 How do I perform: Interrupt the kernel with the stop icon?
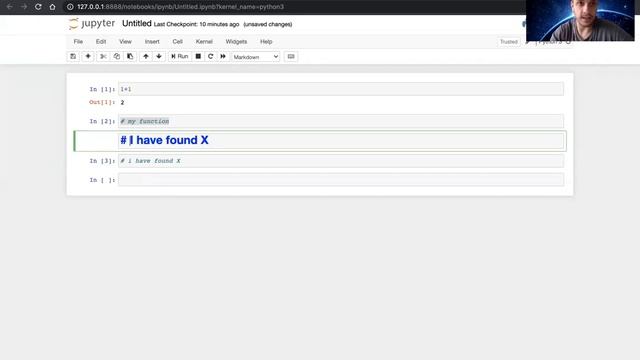point(198,56)
